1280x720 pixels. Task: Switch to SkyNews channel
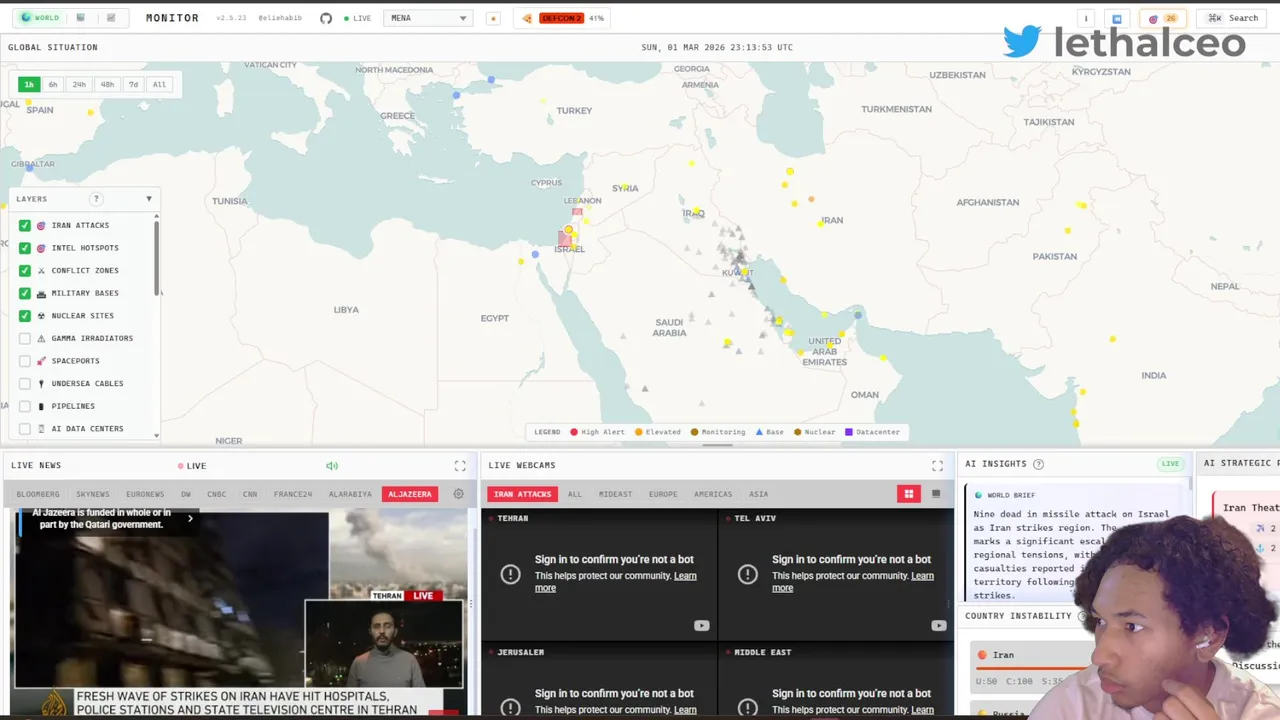tap(93, 494)
